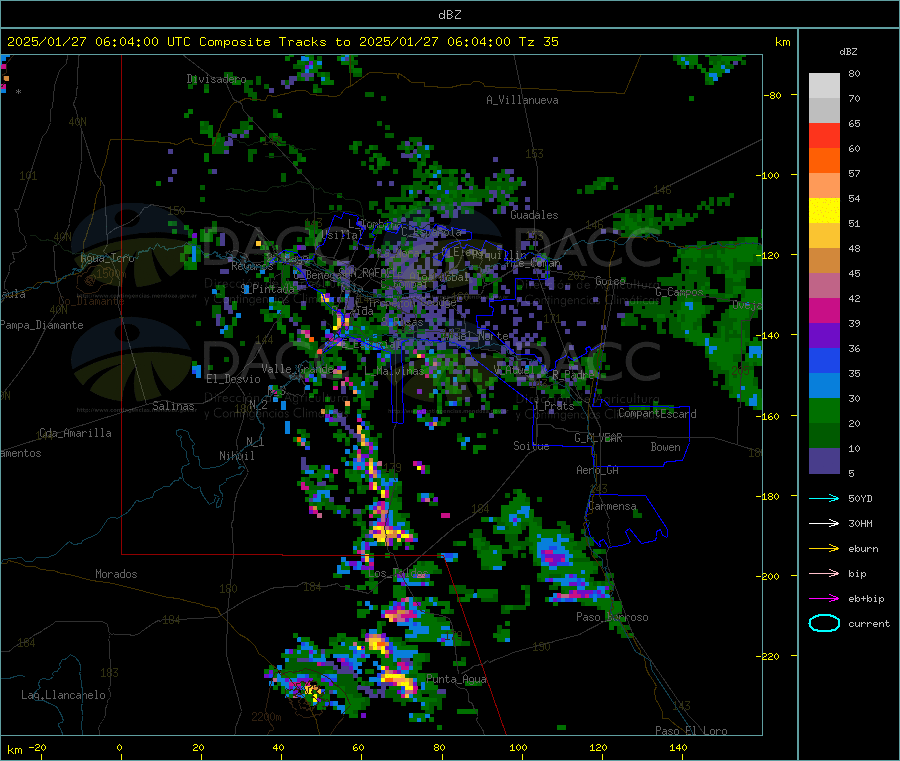Click the white 30HM arrow in legend

pyautogui.click(x=824, y=523)
